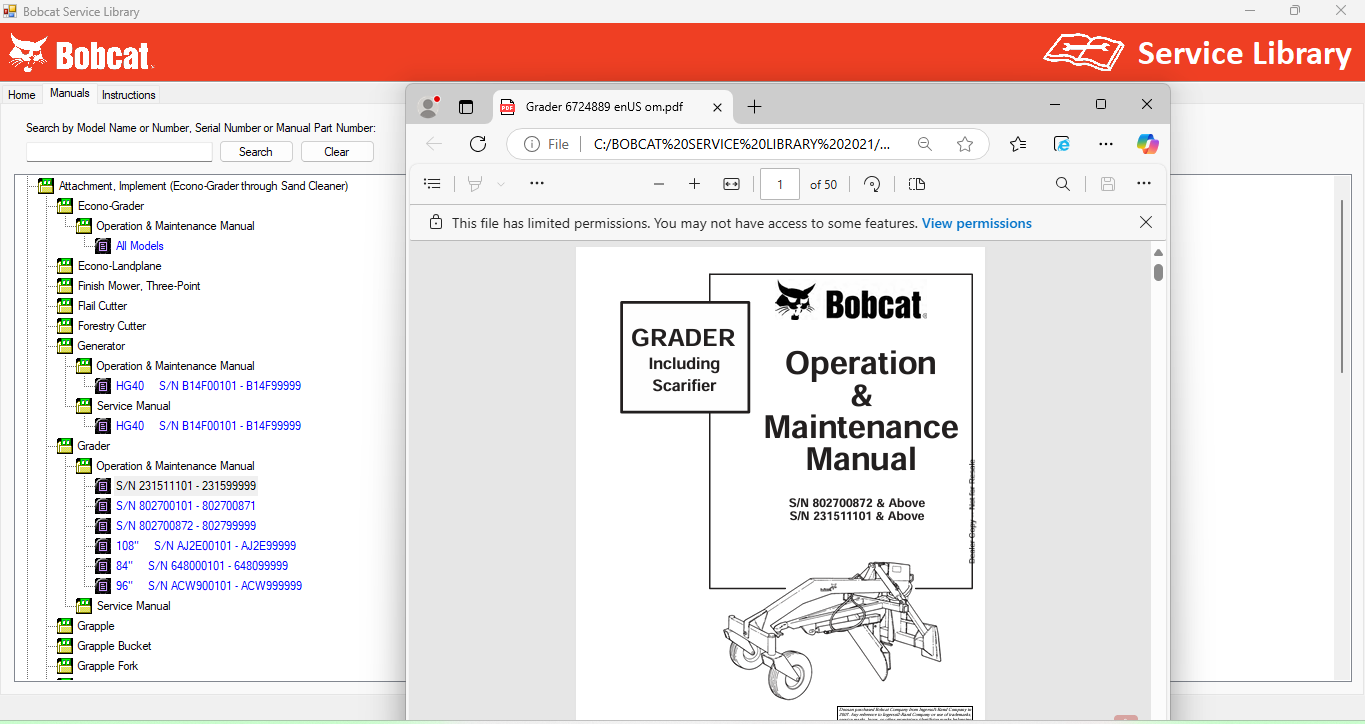Open find in PDF search icon
1365x724 pixels.
coord(1063,184)
